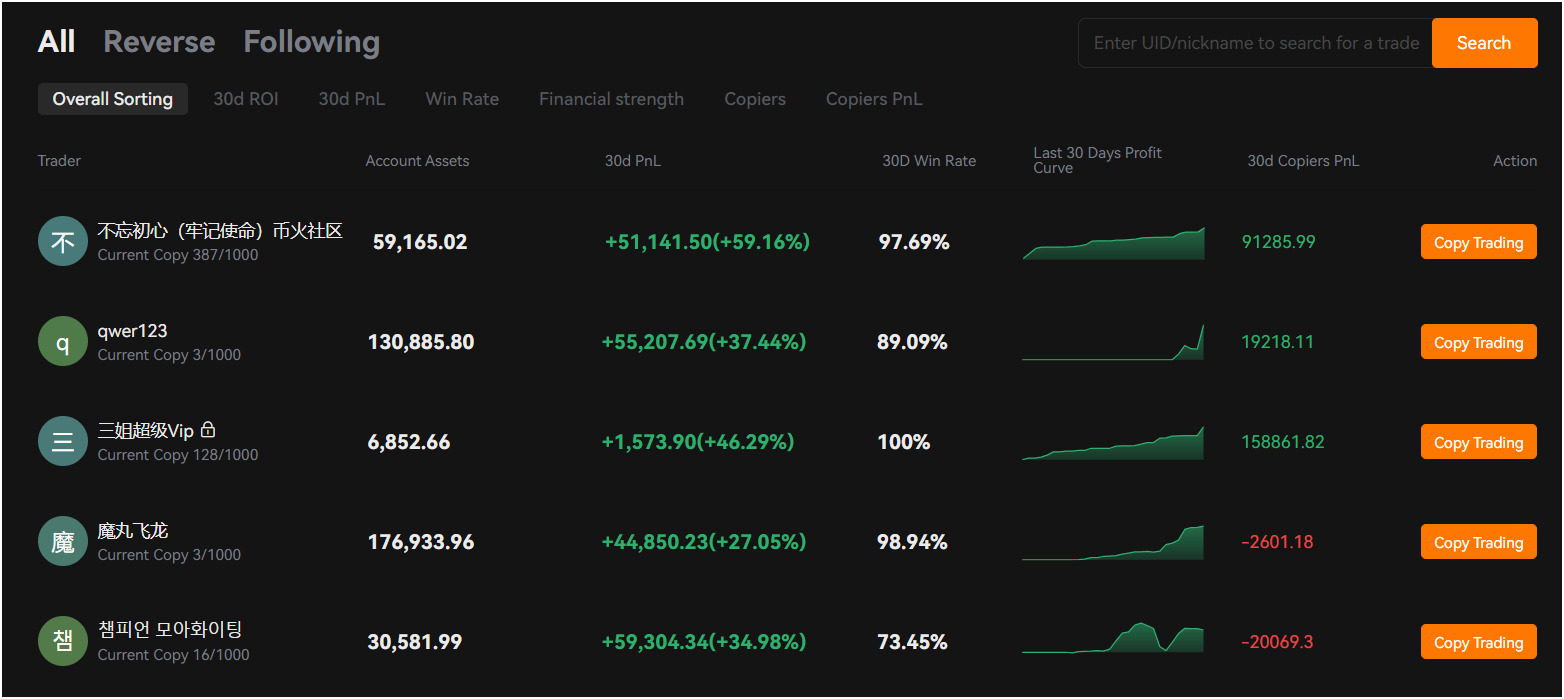Focus the UID/nickname search field
The image size is (1564, 699).
(x=1255, y=43)
